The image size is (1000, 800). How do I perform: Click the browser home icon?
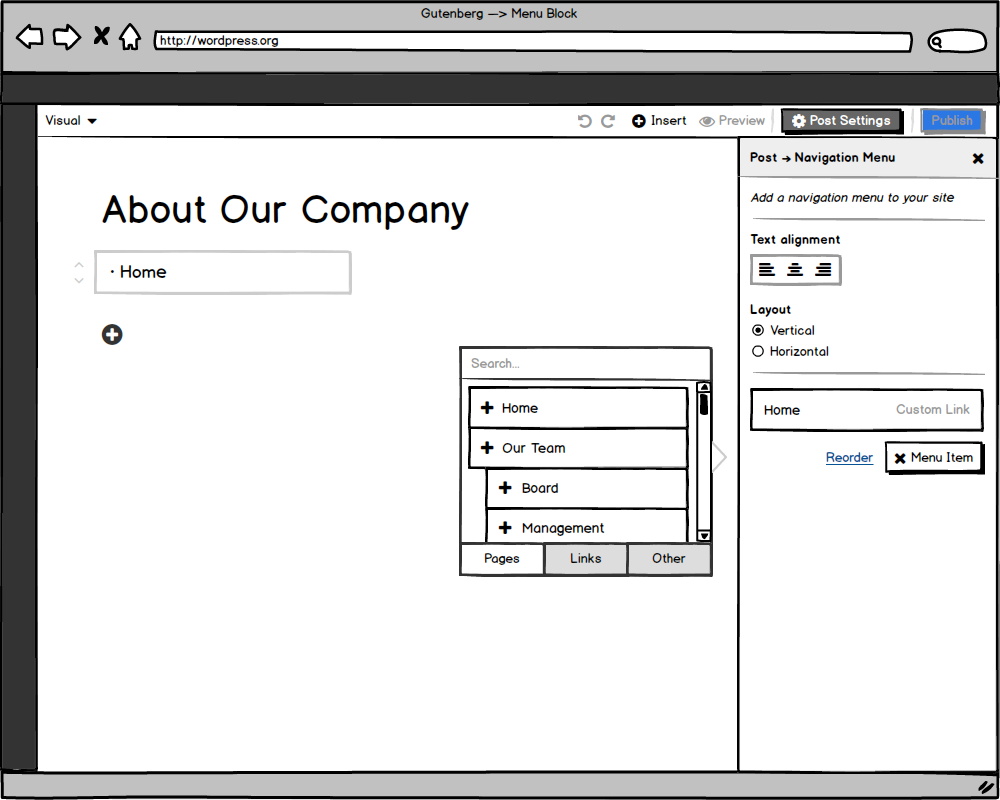(x=130, y=38)
